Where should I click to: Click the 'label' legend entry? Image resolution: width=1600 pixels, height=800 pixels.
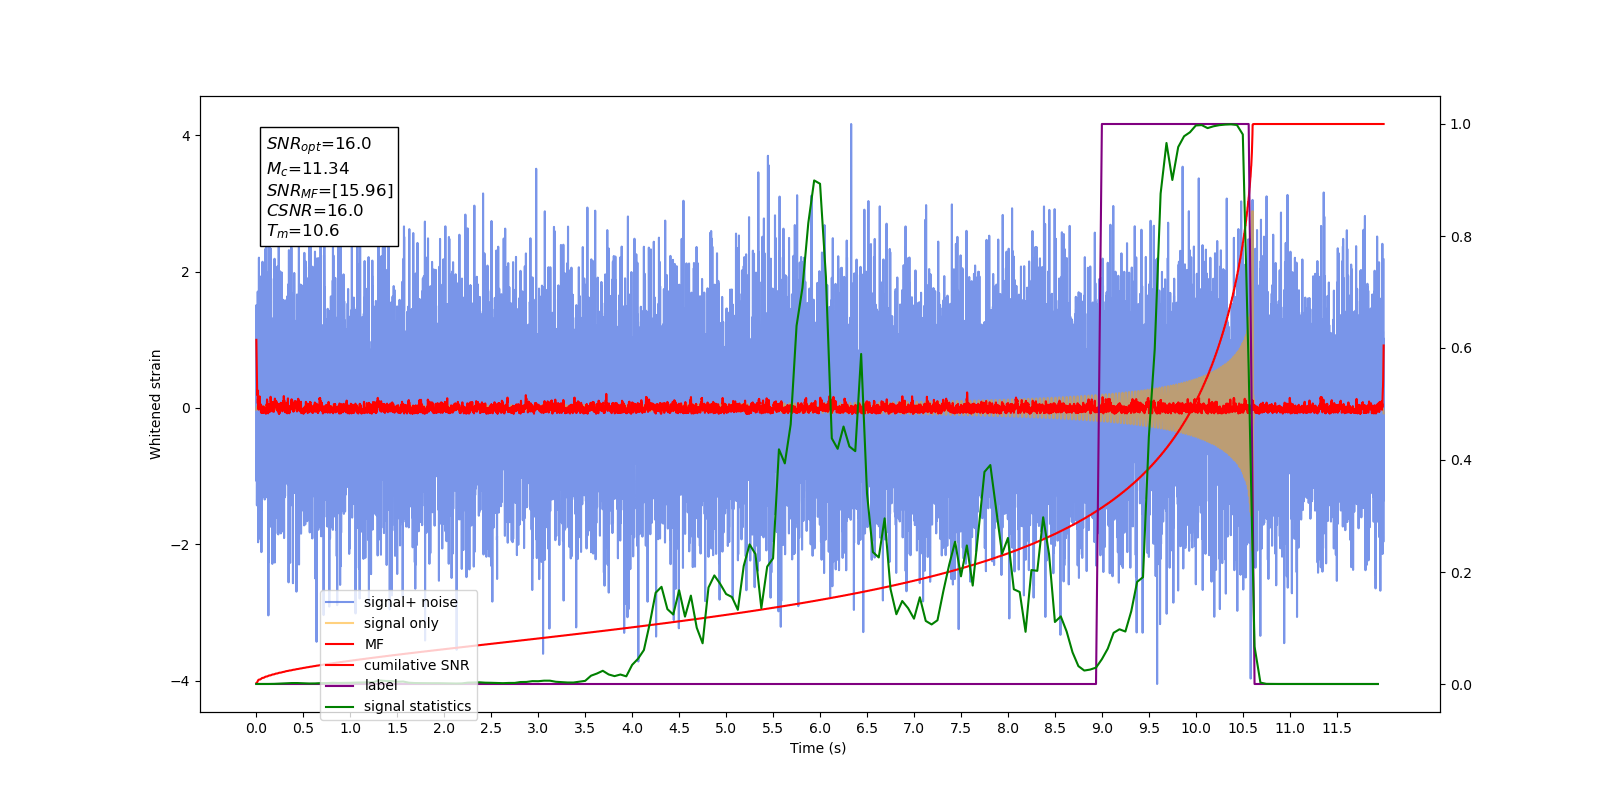point(361,685)
